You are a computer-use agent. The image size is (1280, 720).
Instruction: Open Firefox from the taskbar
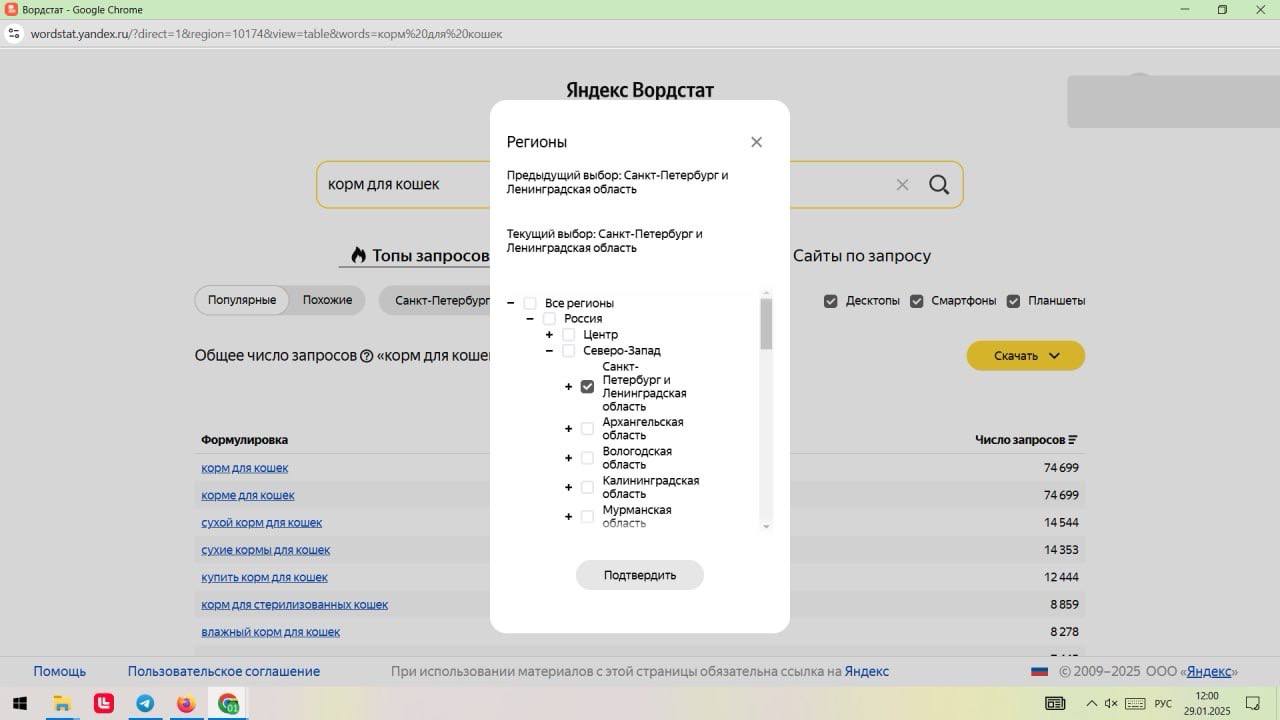tap(186, 704)
